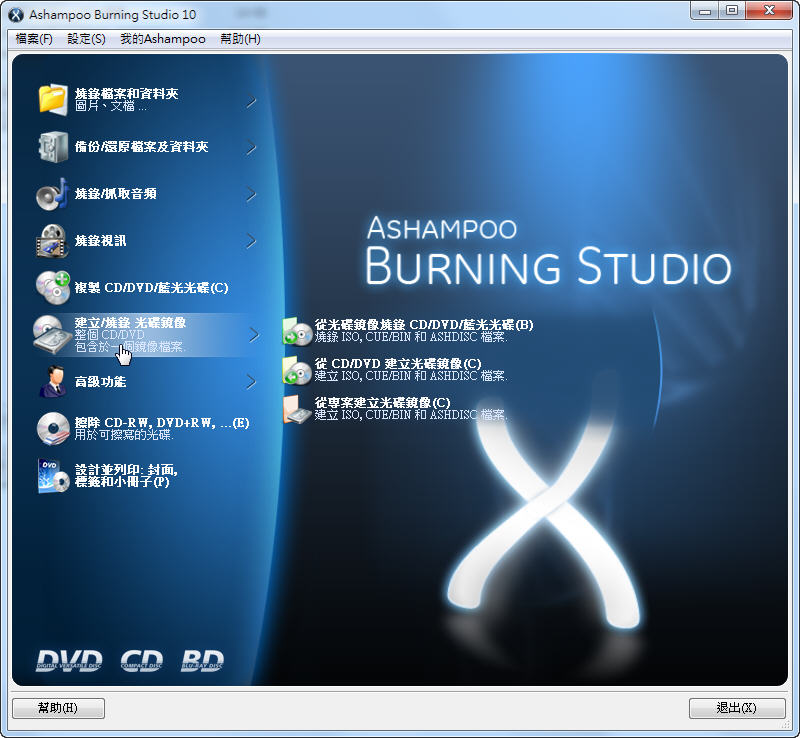800x738 pixels.
Task: Click the film reel video burning icon
Action: [53, 241]
